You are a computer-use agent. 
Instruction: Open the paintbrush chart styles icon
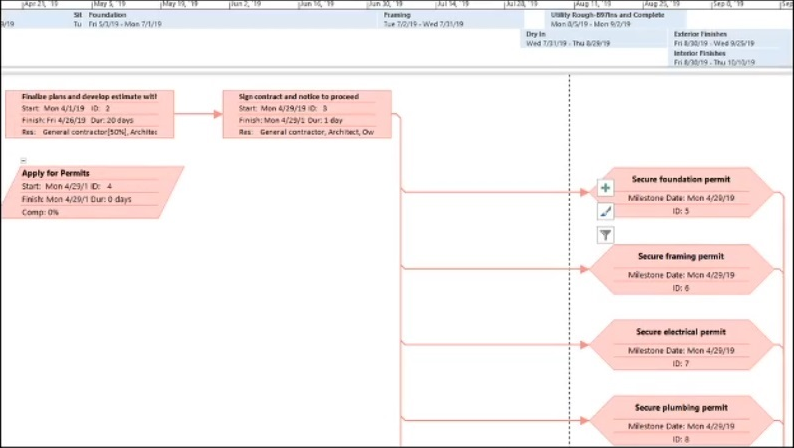605,212
